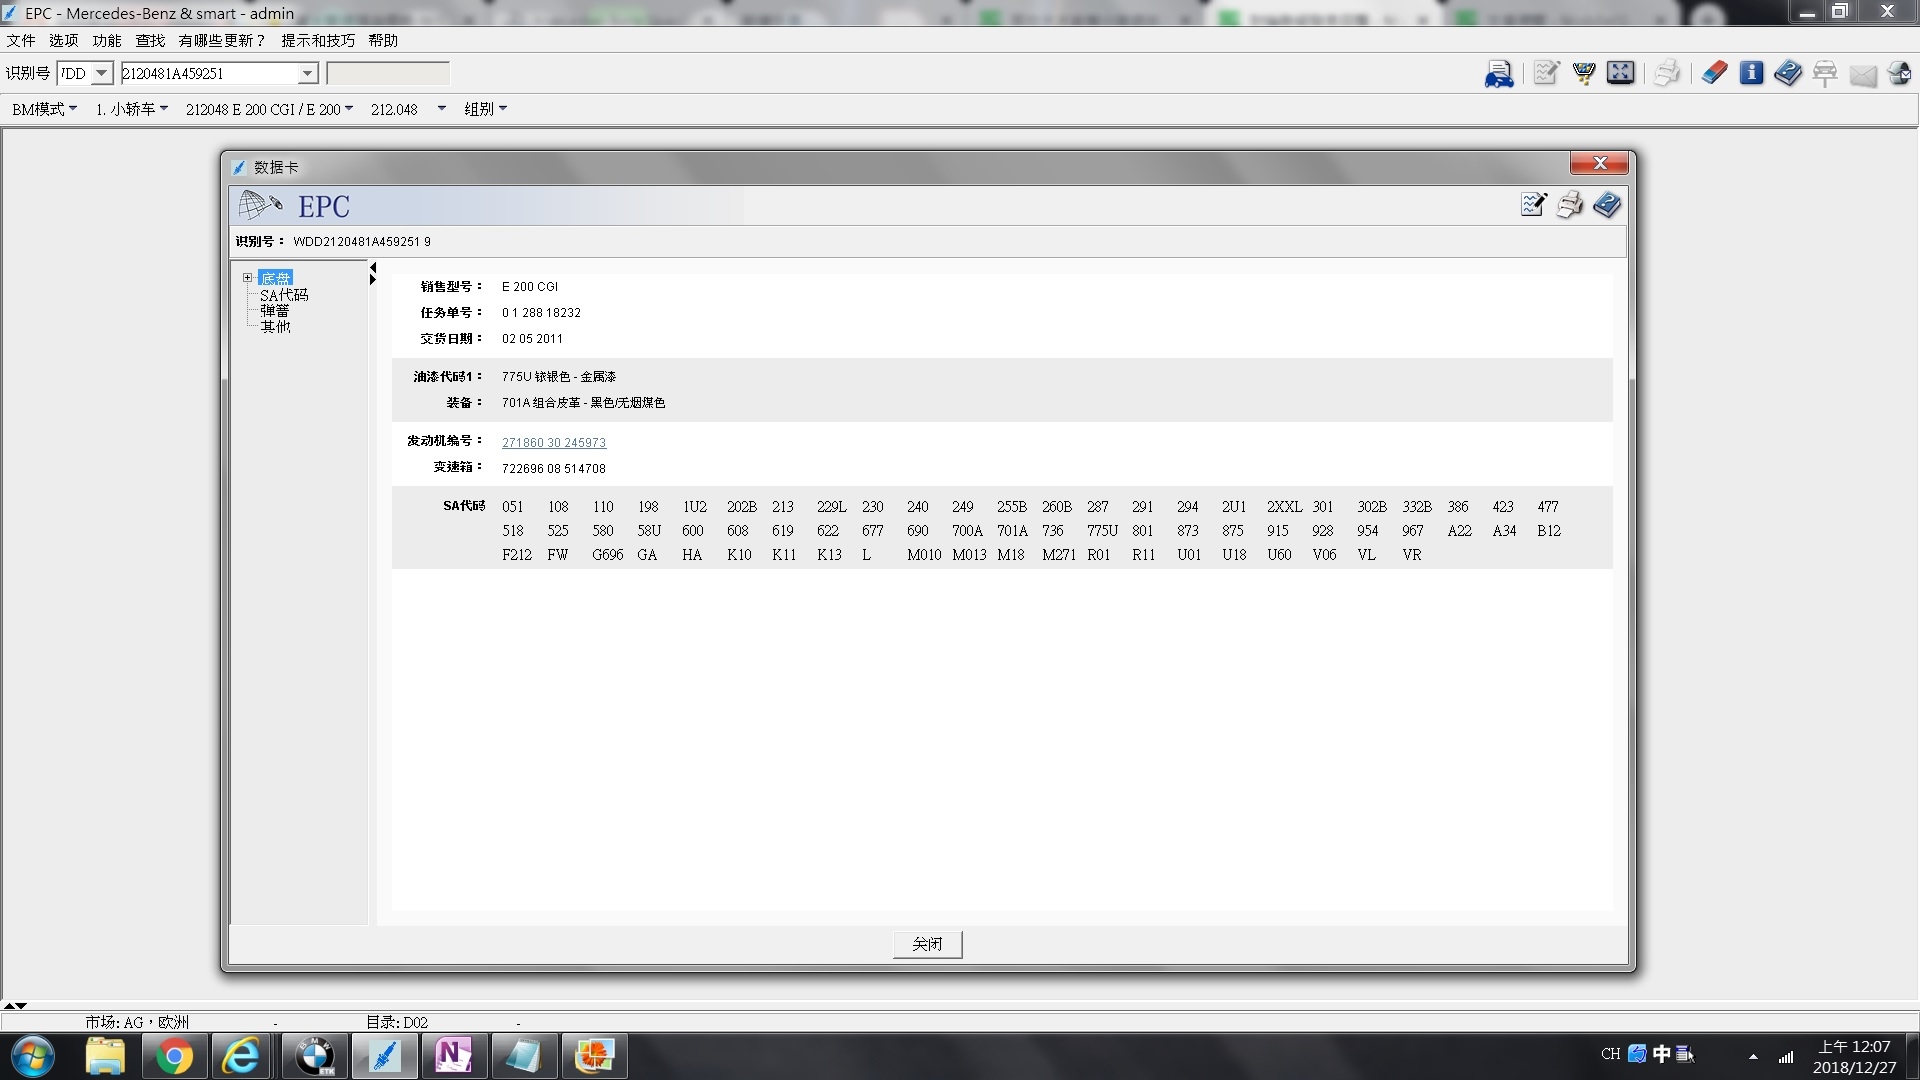Expand the 212.048 dropdown

[408, 109]
